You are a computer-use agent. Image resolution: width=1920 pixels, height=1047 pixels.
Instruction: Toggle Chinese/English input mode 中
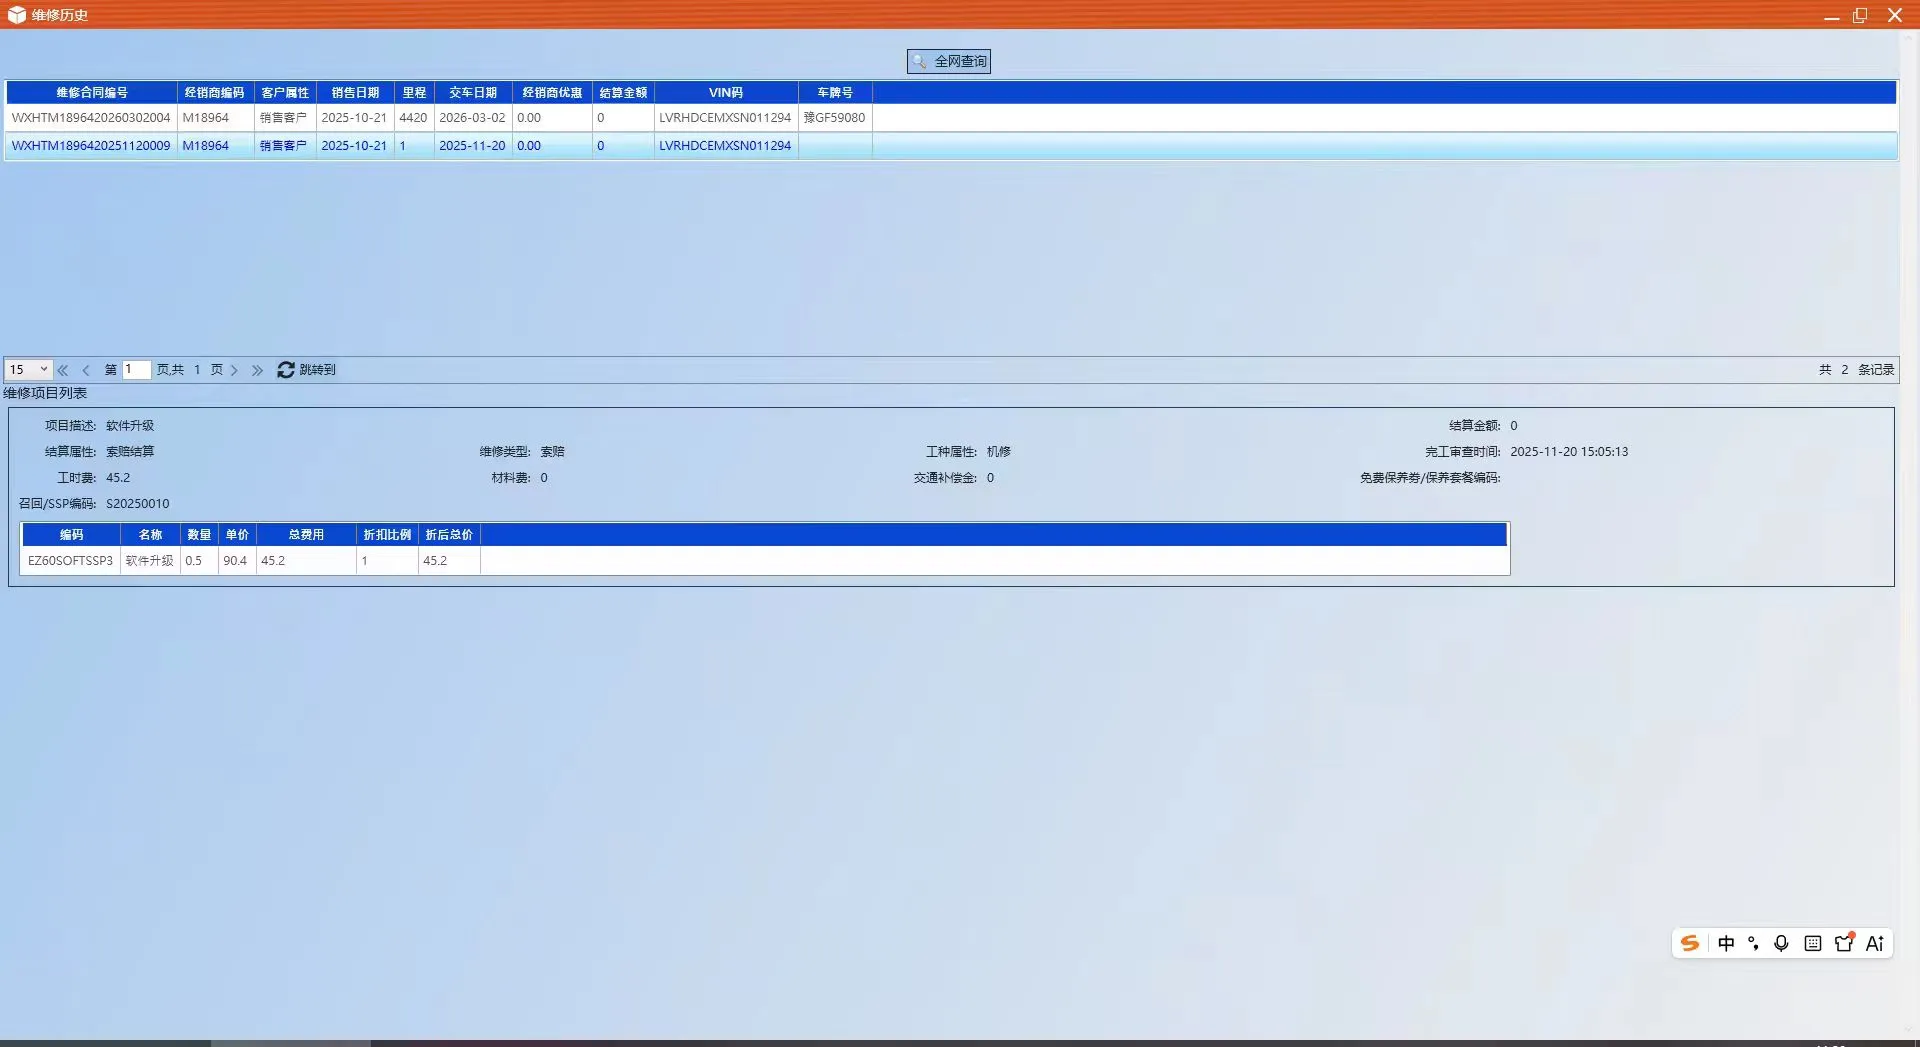1726,943
